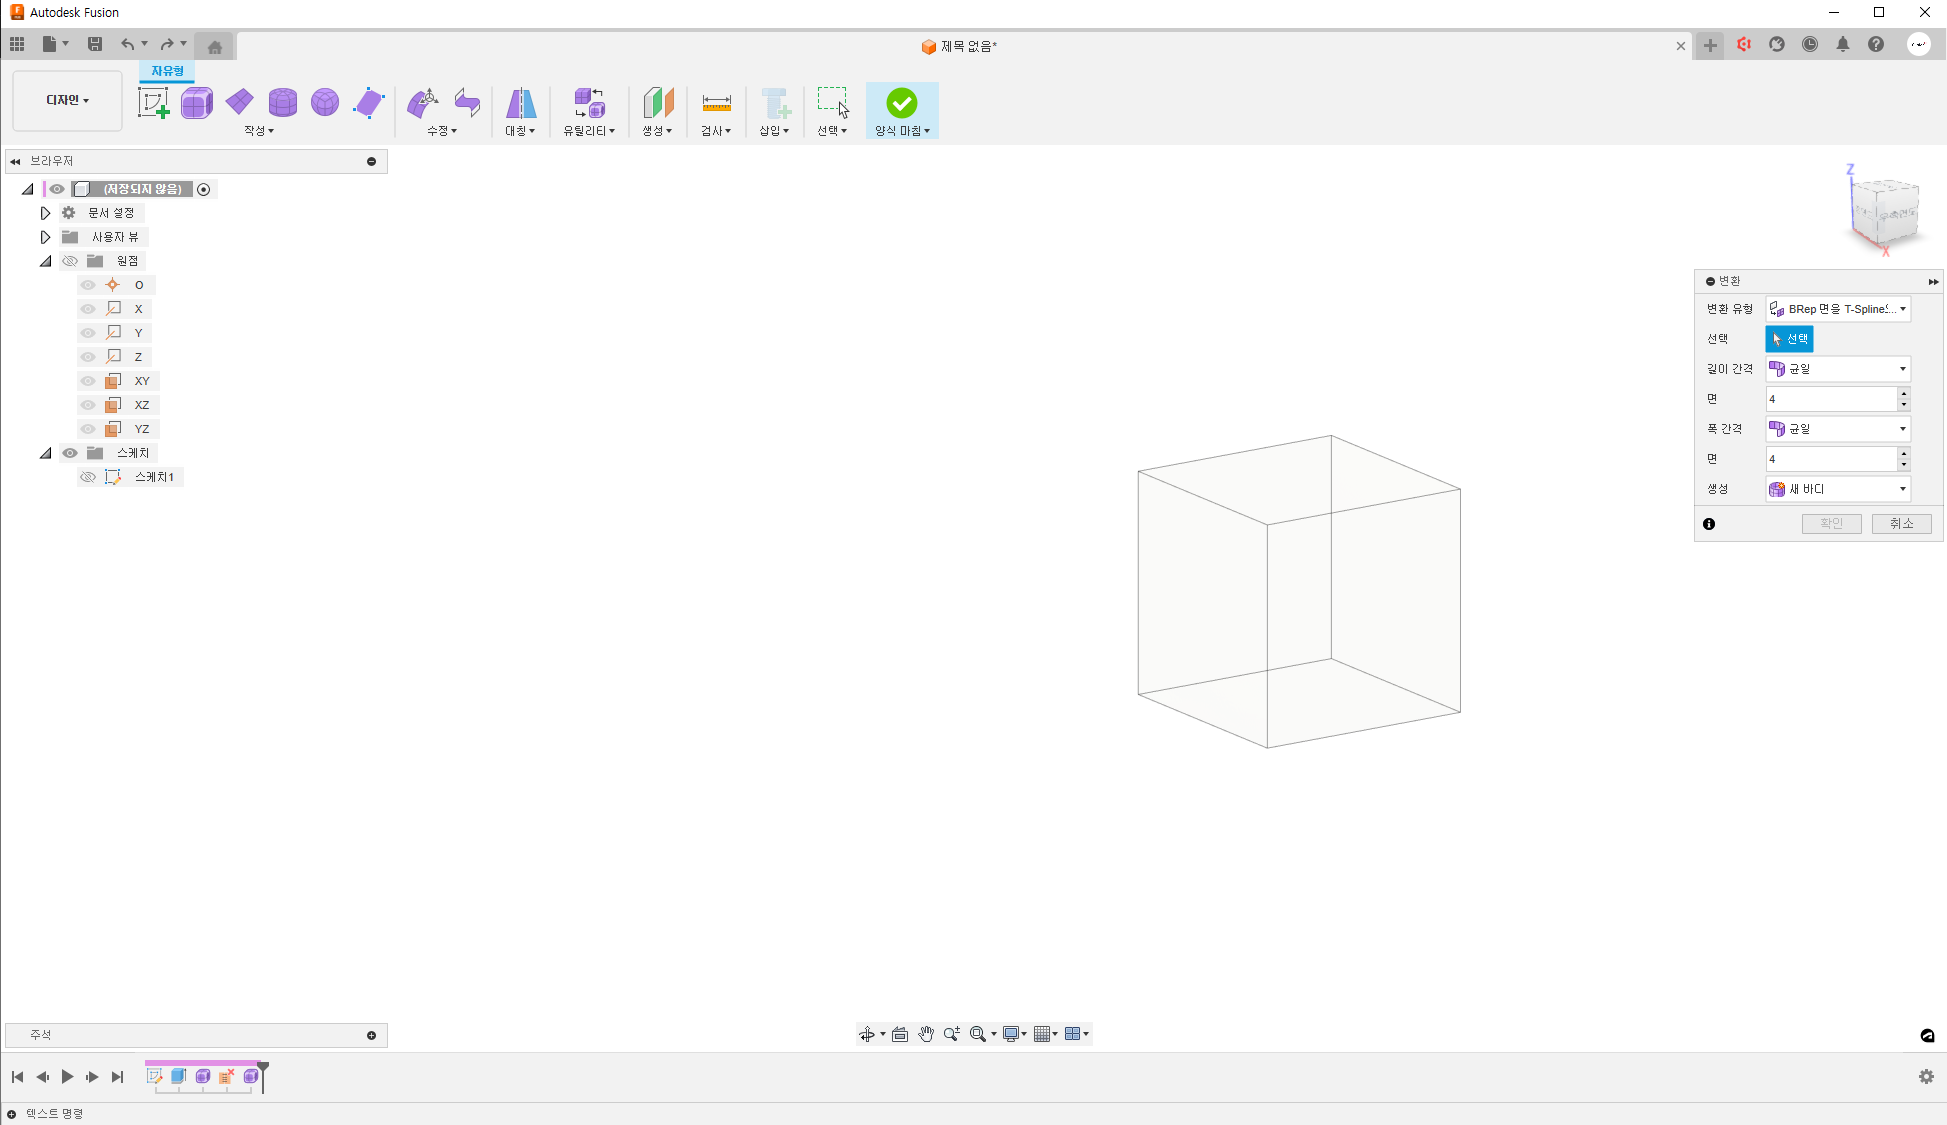1947x1125 pixels.
Task: Select the Create Sketch tool icon
Action: pos(153,103)
